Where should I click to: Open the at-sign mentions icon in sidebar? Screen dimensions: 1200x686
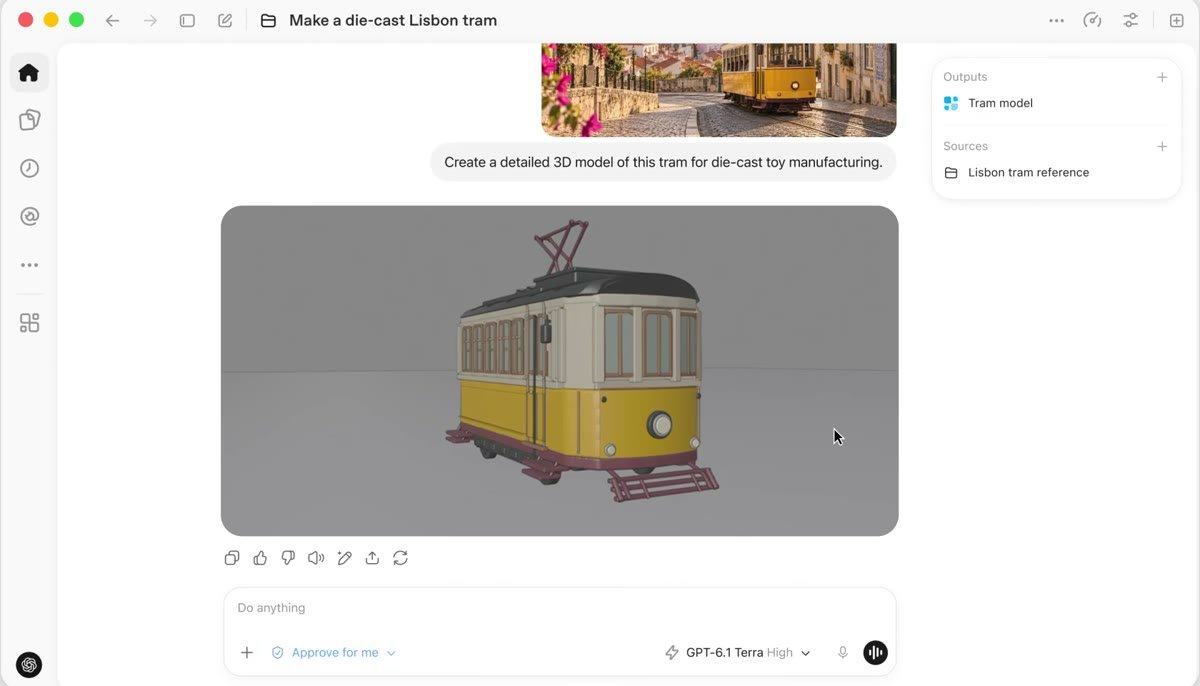click(x=29, y=216)
